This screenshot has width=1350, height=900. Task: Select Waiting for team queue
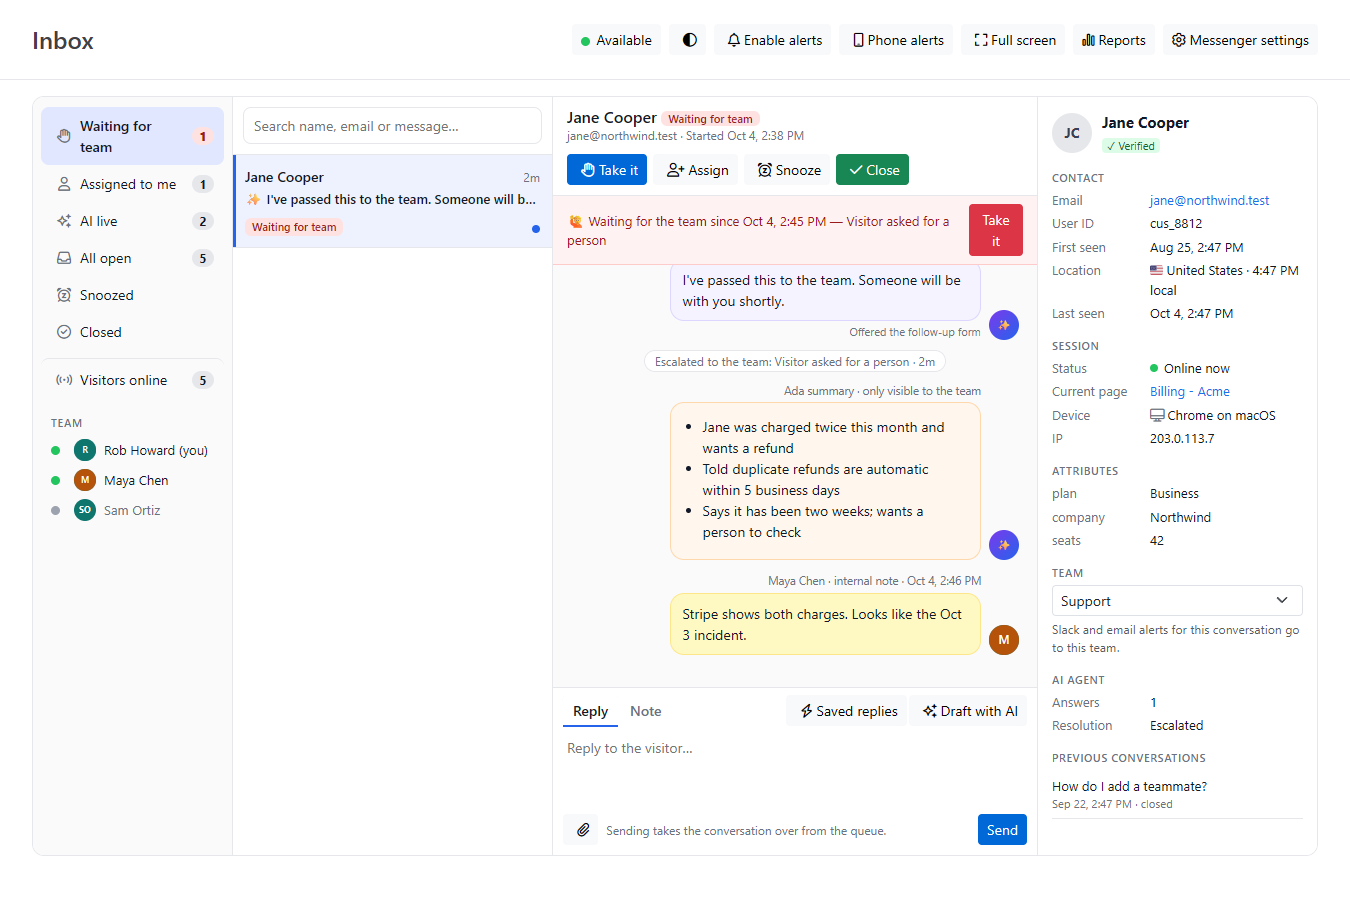[132, 136]
